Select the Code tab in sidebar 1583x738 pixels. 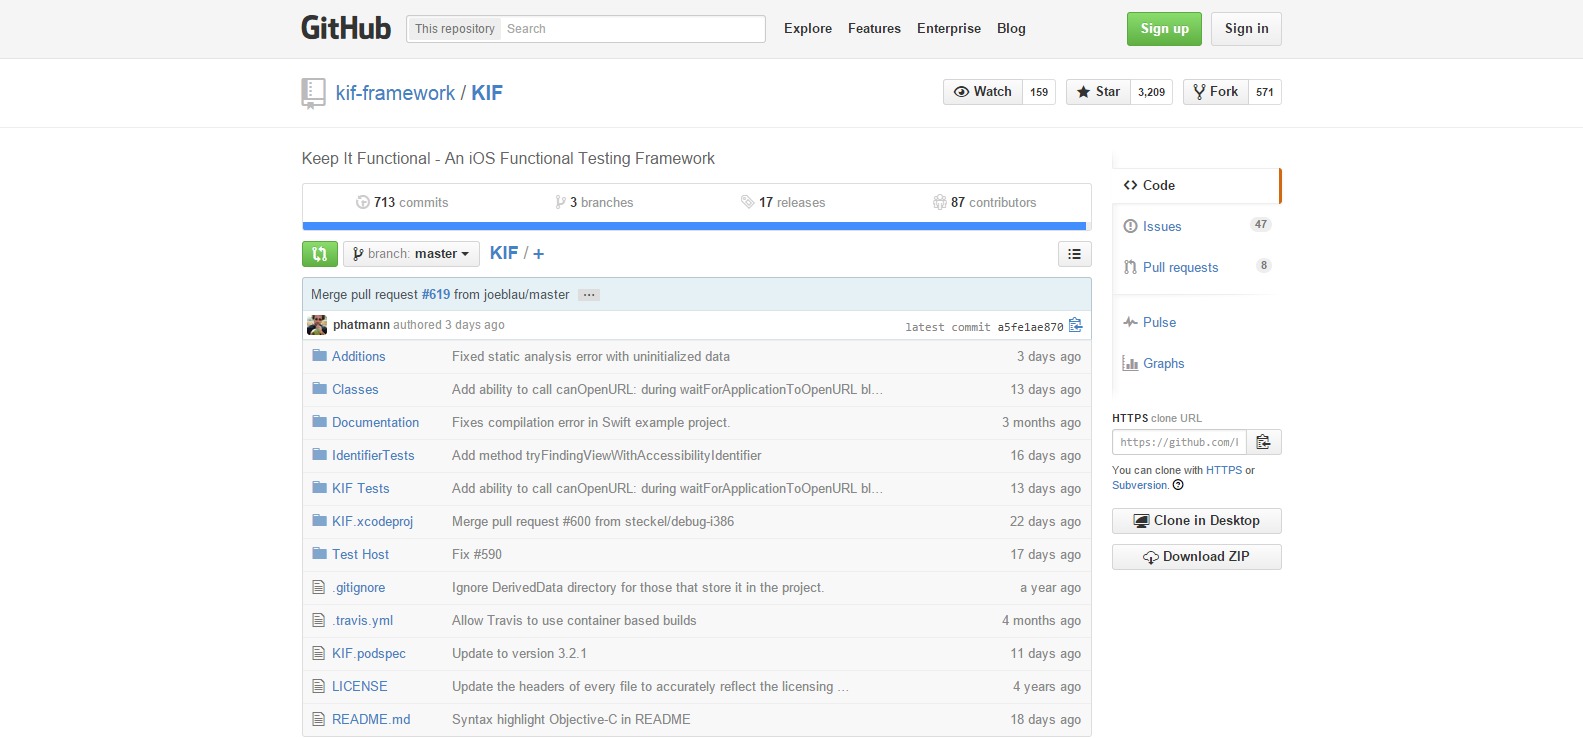tap(1195, 185)
